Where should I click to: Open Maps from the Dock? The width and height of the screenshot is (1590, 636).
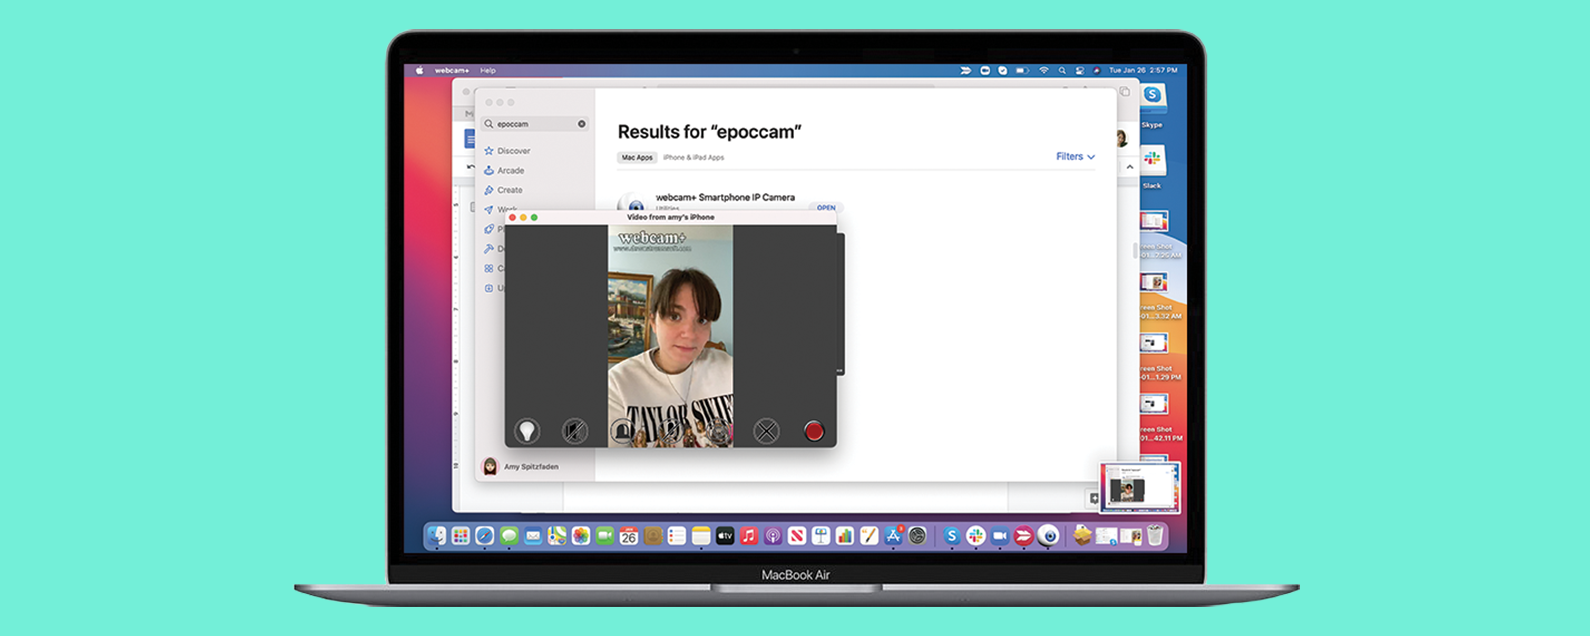(557, 536)
